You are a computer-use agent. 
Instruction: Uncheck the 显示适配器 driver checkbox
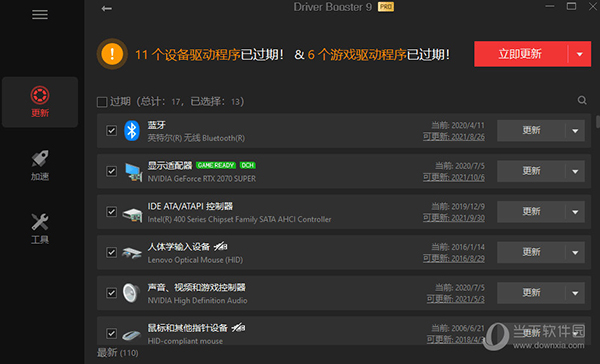click(111, 171)
